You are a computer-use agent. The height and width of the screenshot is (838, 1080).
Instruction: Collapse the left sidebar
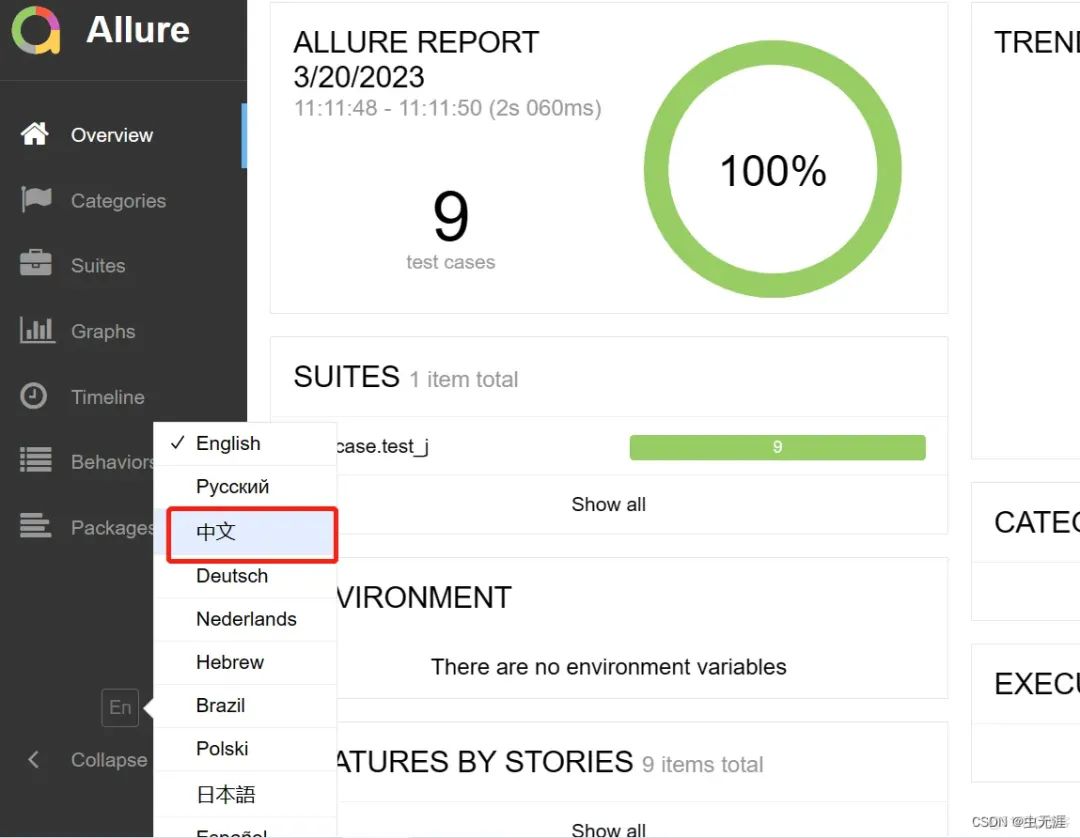(85, 760)
